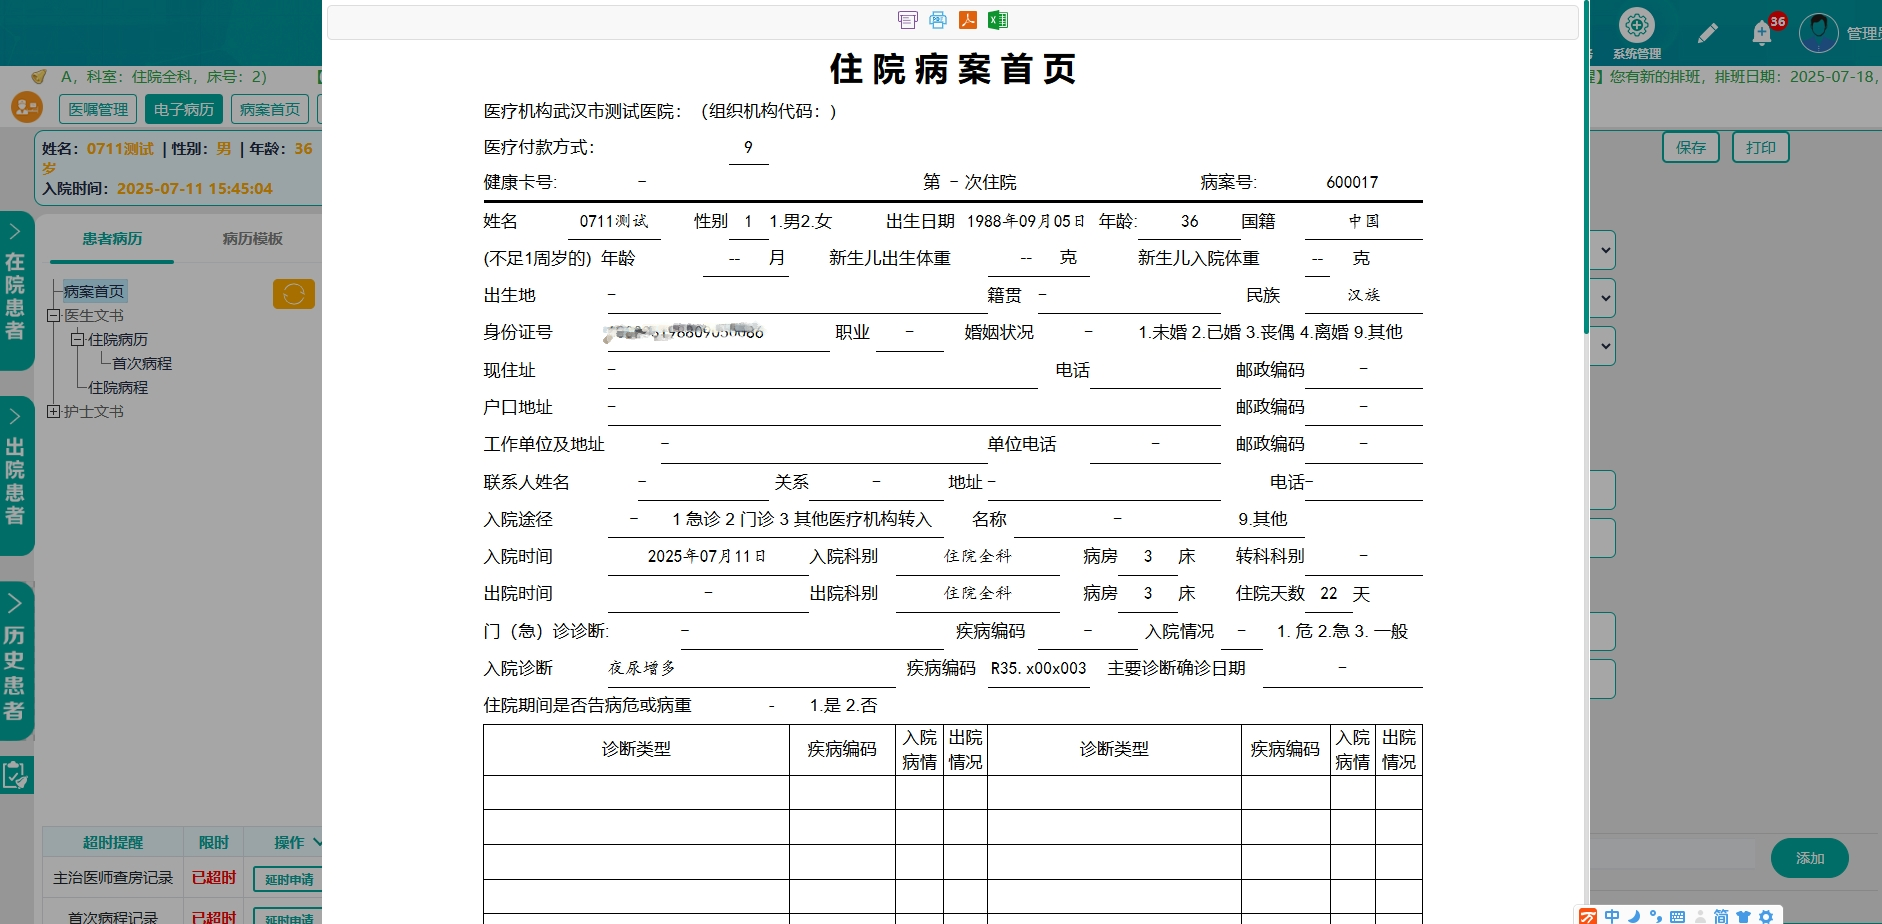Click the bell icon beside patient info bar
The height and width of the screenshot is (924, 1882).
(x=39, y=76)
